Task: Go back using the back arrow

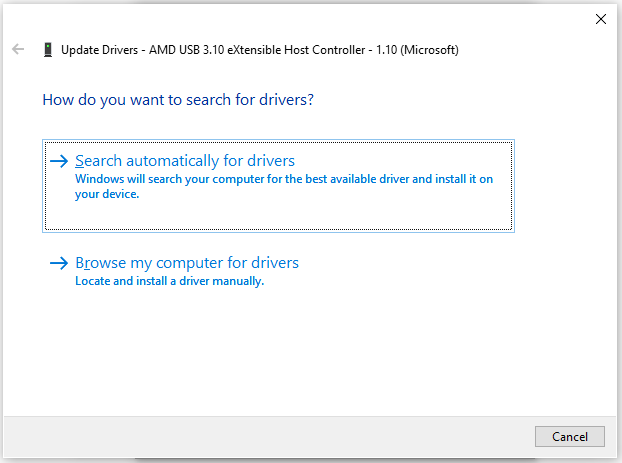Action: pos(18,50)
